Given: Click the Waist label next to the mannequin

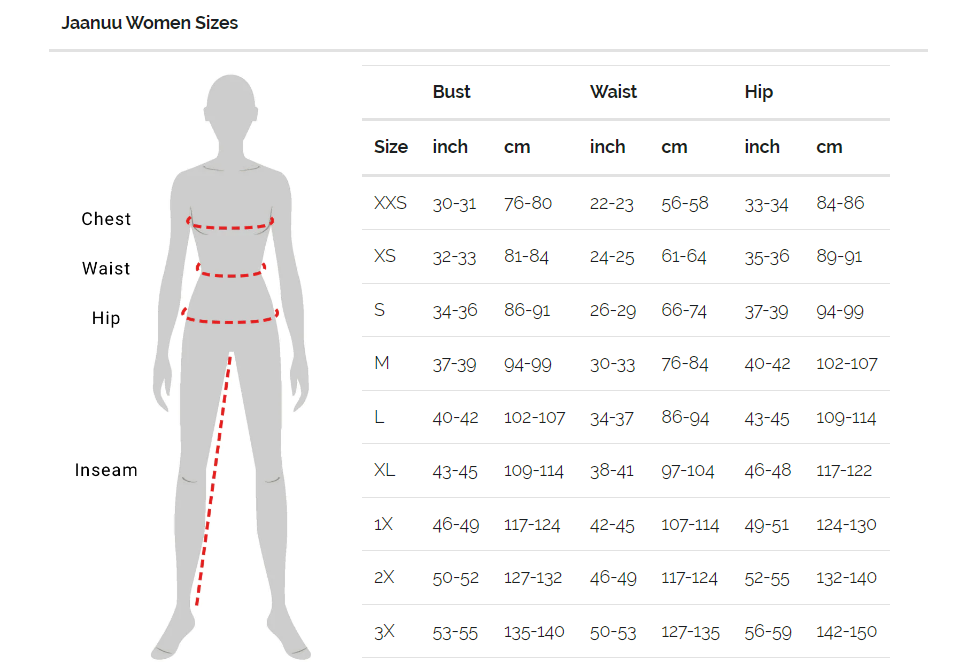Looking at the screenshot, I should click(x=106, y=268).
